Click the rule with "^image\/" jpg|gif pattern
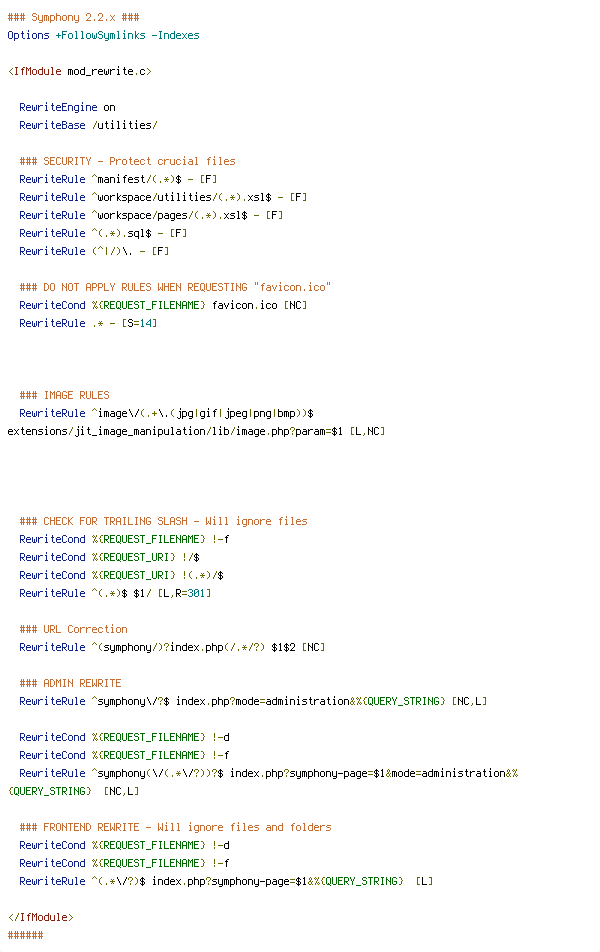The height and width of the screenshot is (952, 600). click(x=166, y=413)
